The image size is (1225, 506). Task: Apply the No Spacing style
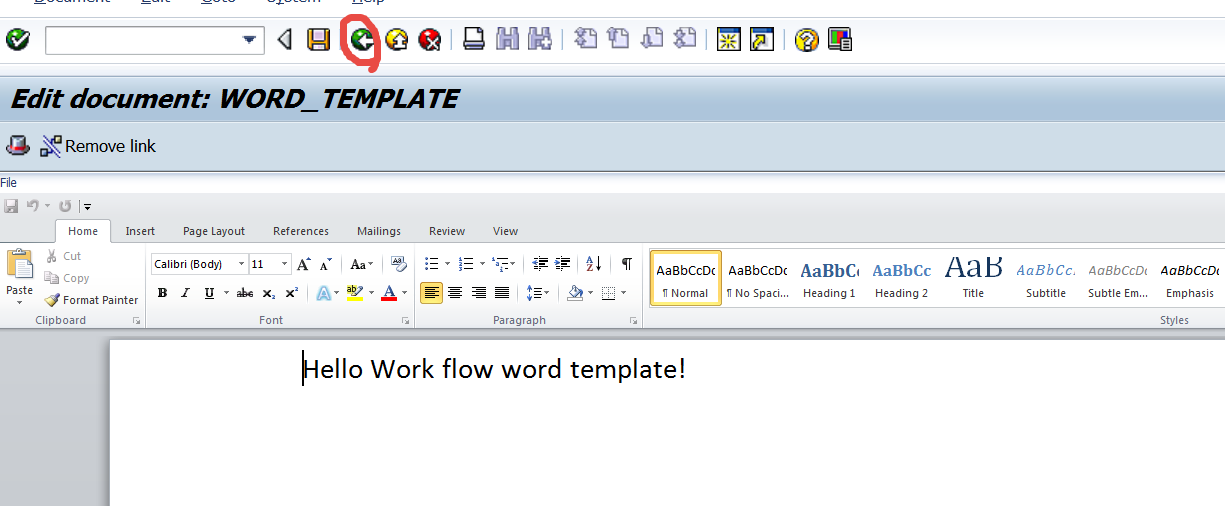point(757,278)
